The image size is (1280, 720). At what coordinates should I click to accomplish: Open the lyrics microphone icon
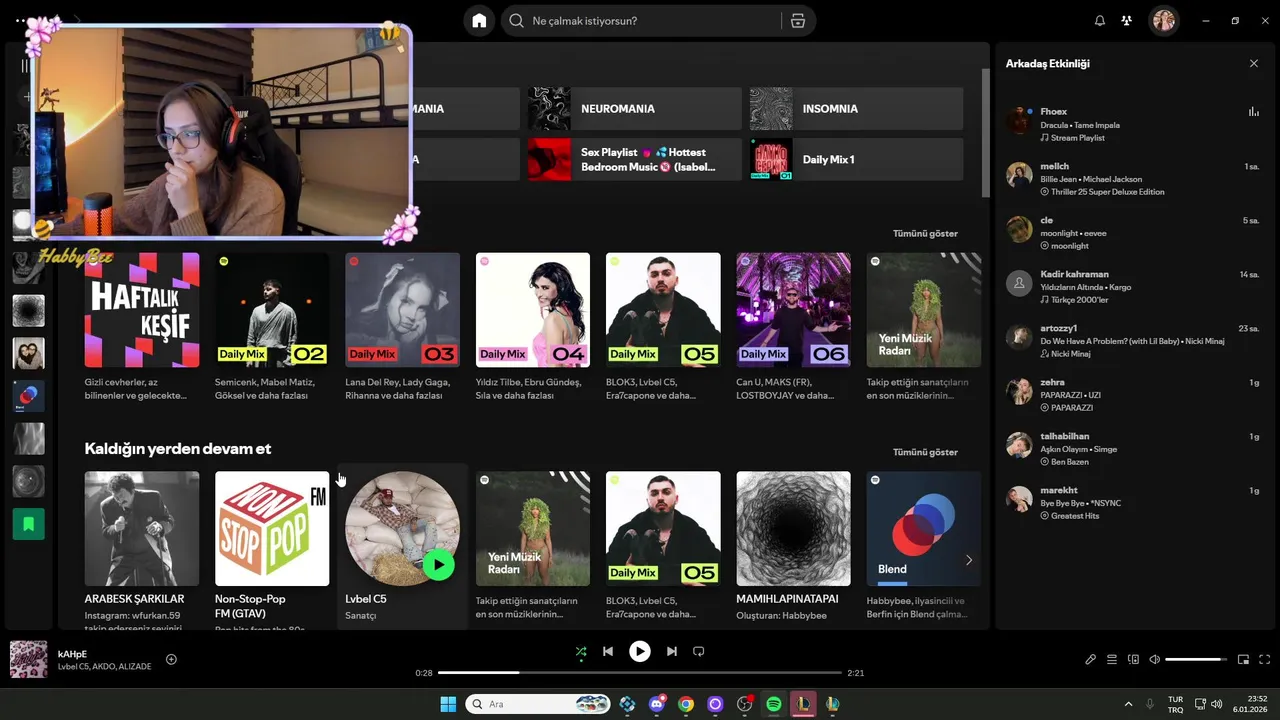(x=1091, y=660)
